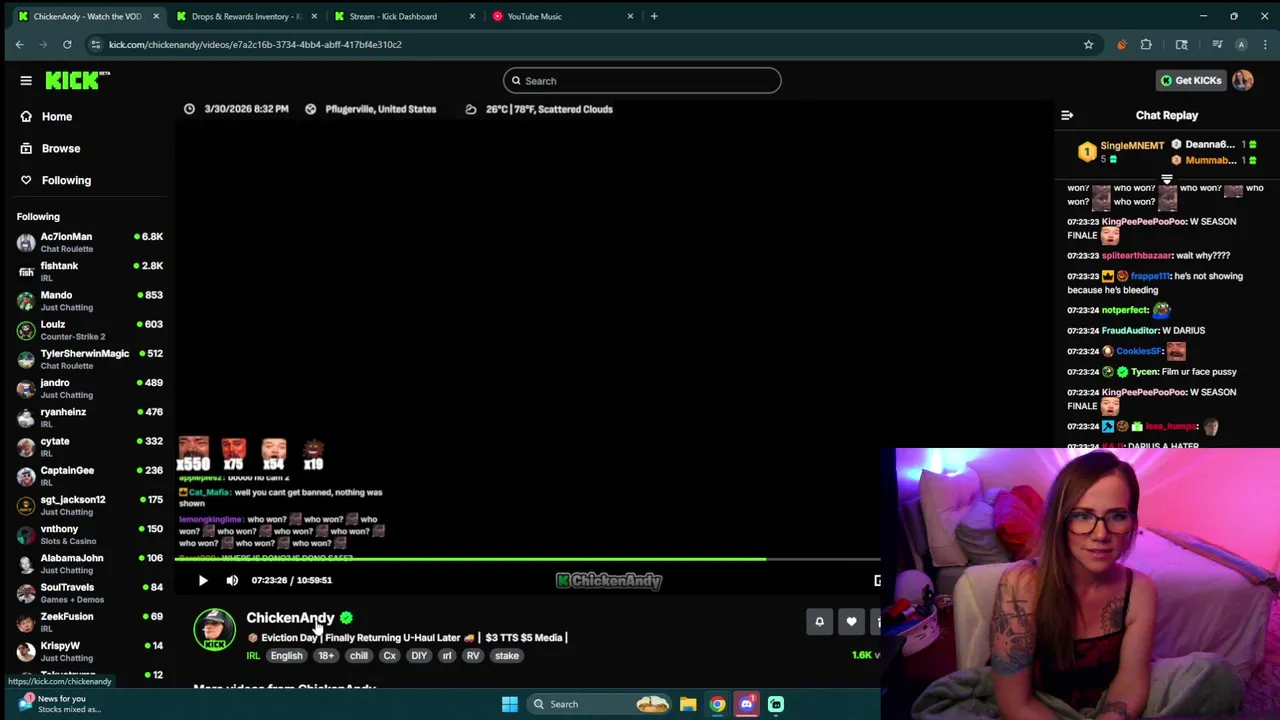Expand the chat leaderboard drag handle

1167,180
